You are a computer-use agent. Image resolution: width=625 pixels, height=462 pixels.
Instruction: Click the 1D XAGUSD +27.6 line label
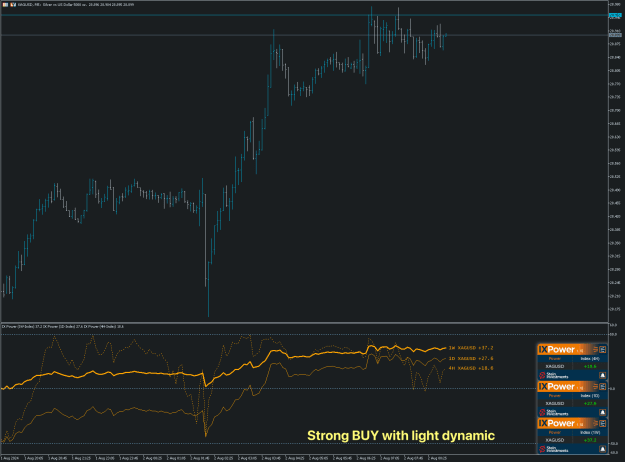[471, 358]
